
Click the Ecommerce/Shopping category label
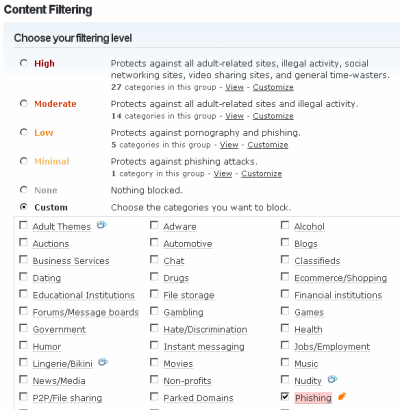tap(340, 278)
